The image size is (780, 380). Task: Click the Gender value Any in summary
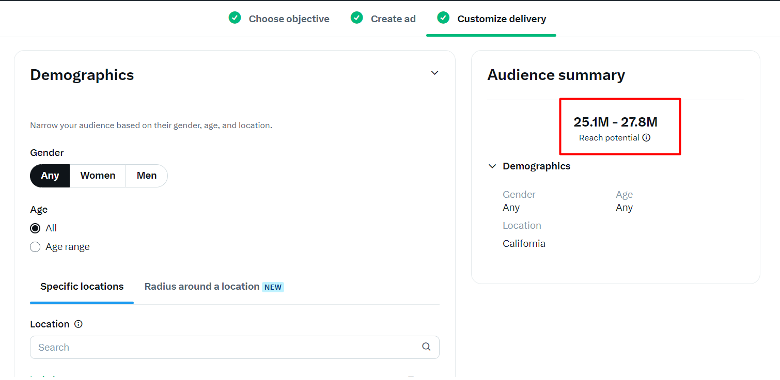point(511,208)
